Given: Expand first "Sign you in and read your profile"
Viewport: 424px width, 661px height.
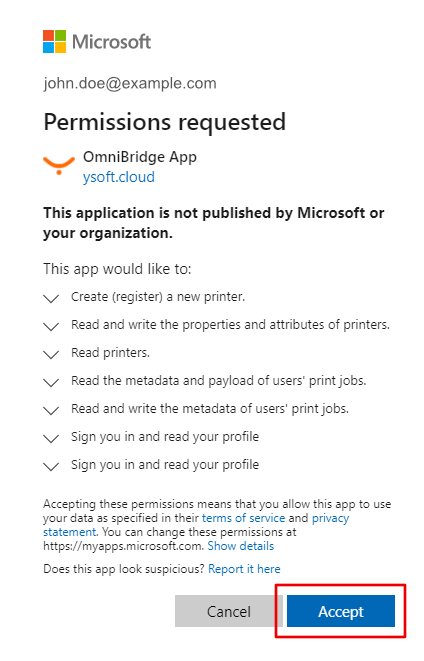Looking at the screenshot, I should click(51, 438).
